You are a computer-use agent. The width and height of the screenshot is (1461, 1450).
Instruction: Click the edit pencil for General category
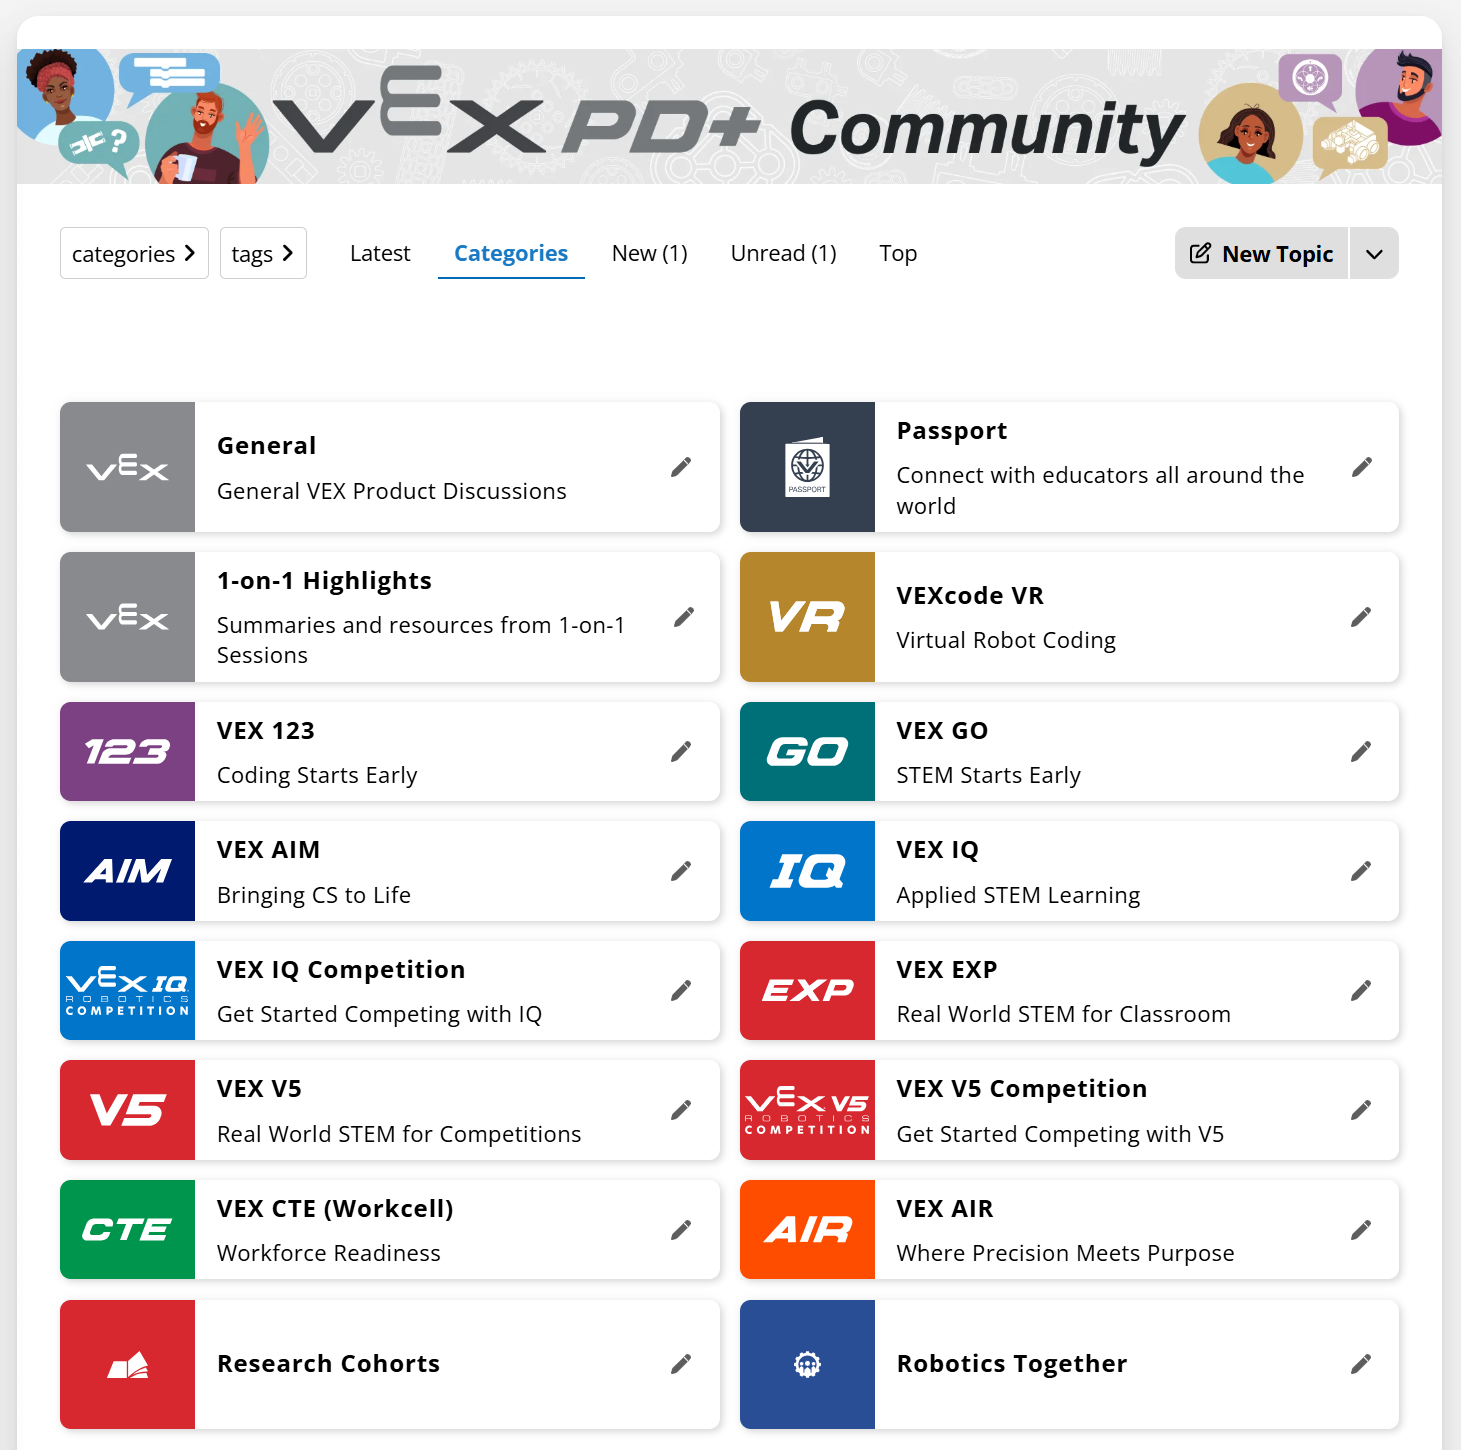[x=681, y=467]
